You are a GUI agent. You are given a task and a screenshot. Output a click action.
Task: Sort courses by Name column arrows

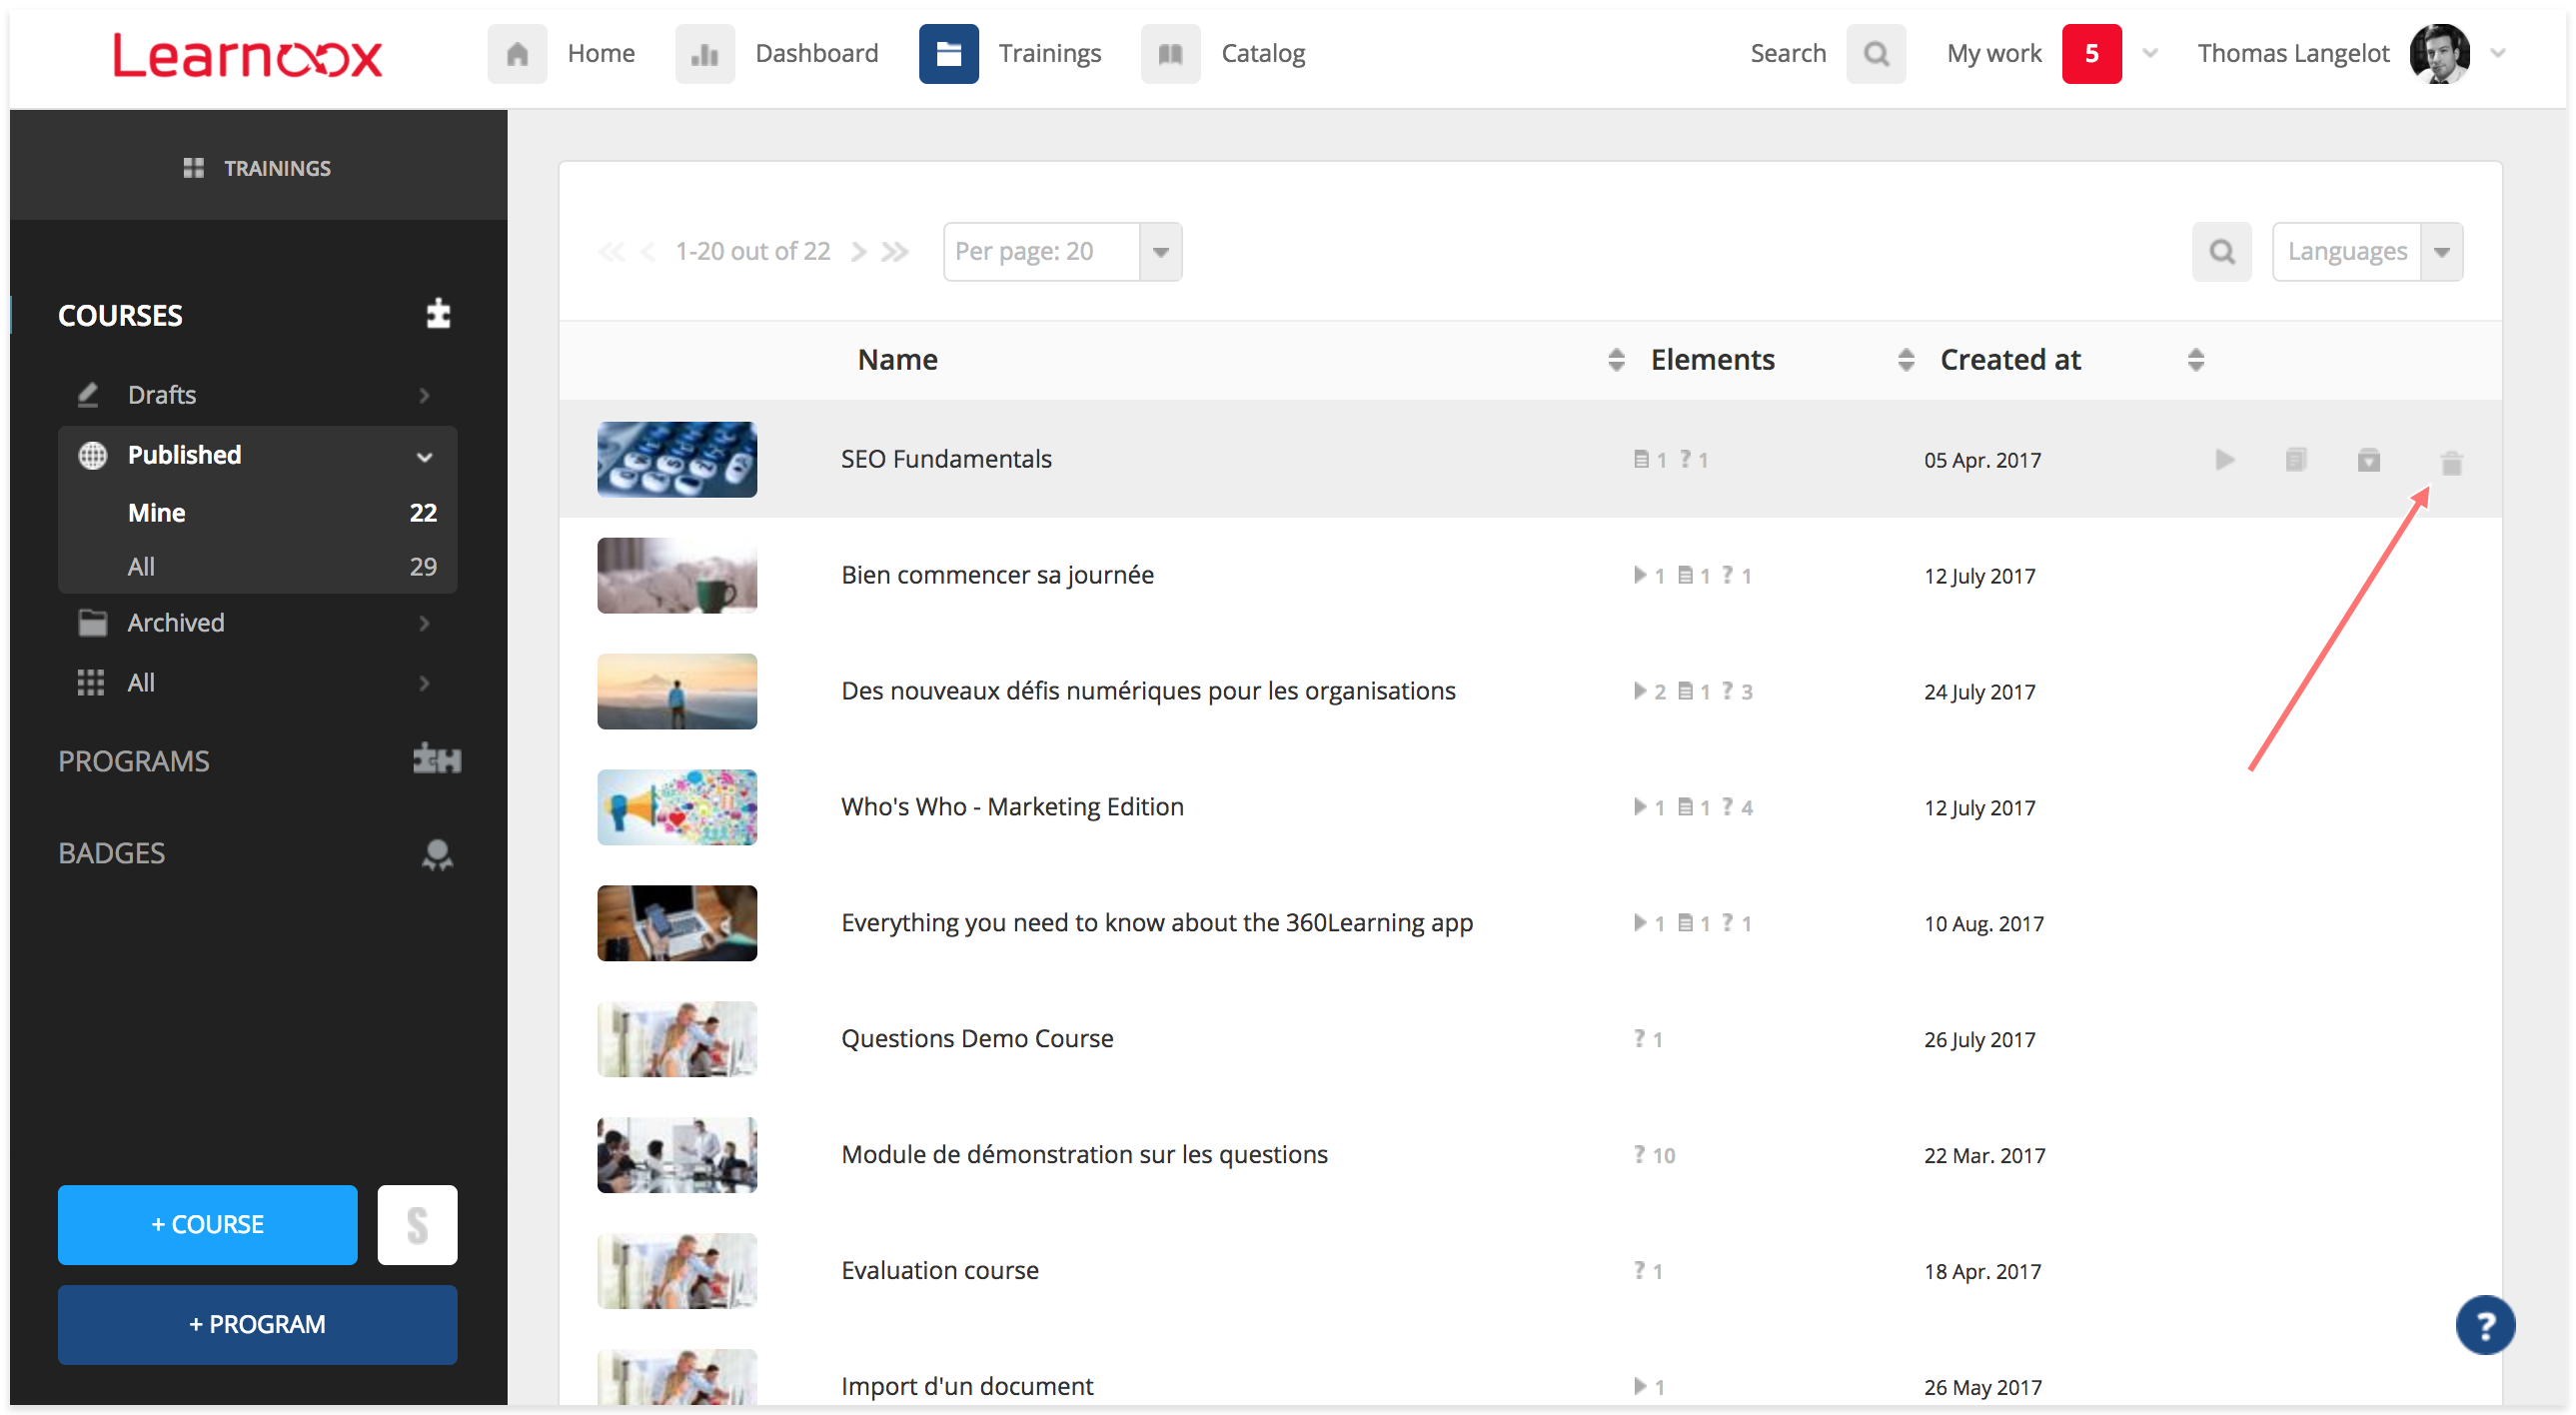1616,360
